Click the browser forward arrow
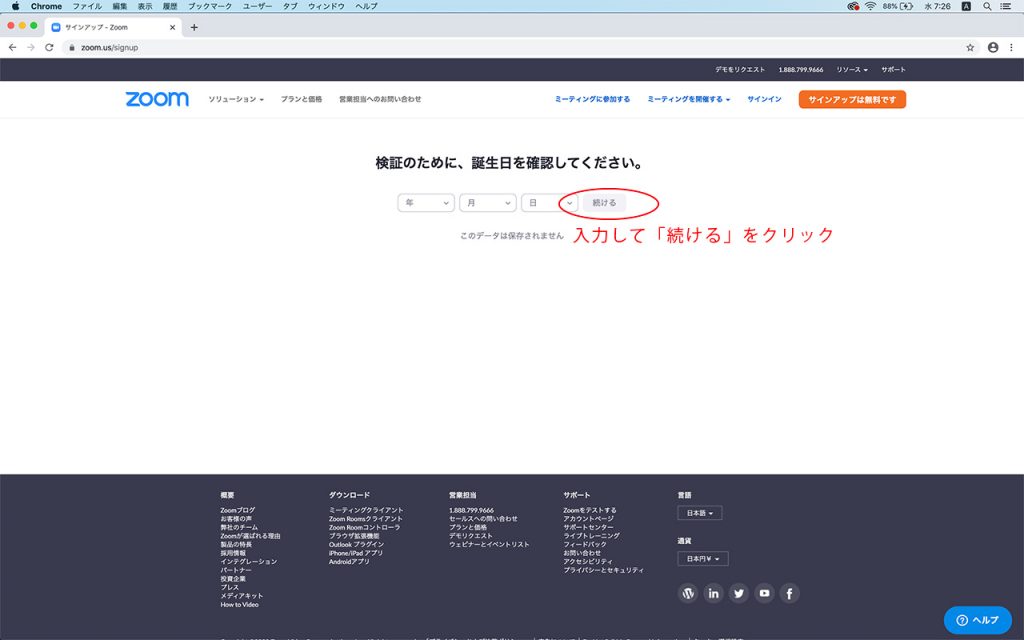Screen dimensions: 1024x640 point(31,48)
